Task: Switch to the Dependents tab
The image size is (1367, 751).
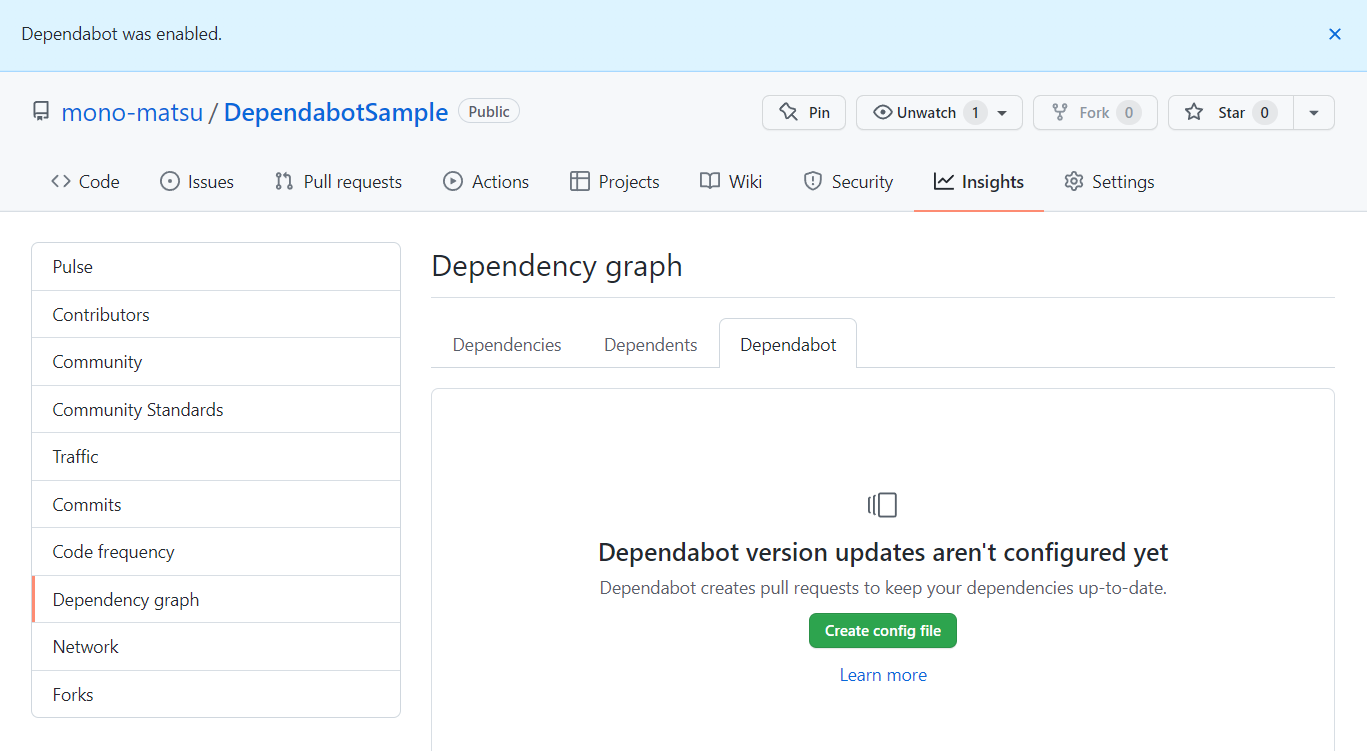Action: pos(650,343)
